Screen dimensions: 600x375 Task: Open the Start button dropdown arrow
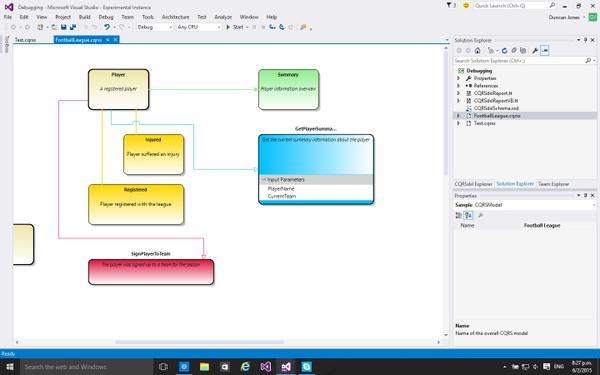[x=247, y=27]
